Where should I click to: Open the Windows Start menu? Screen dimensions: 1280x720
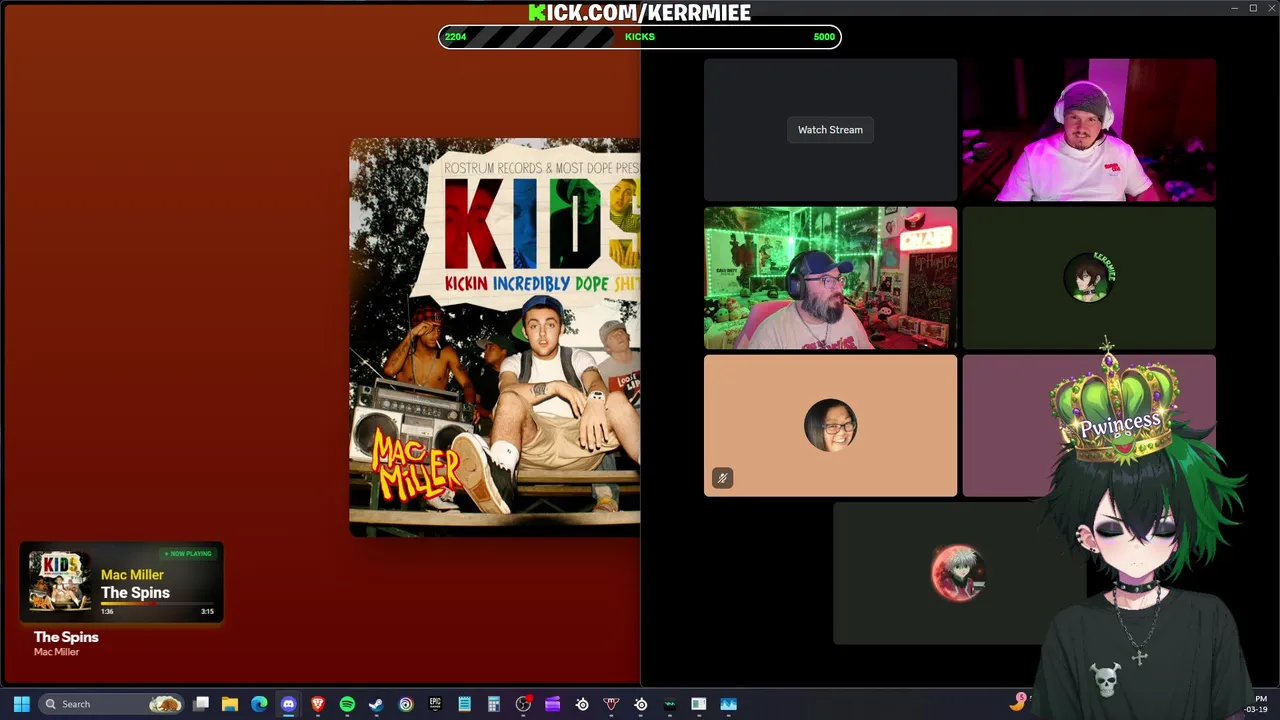point(21,704)
